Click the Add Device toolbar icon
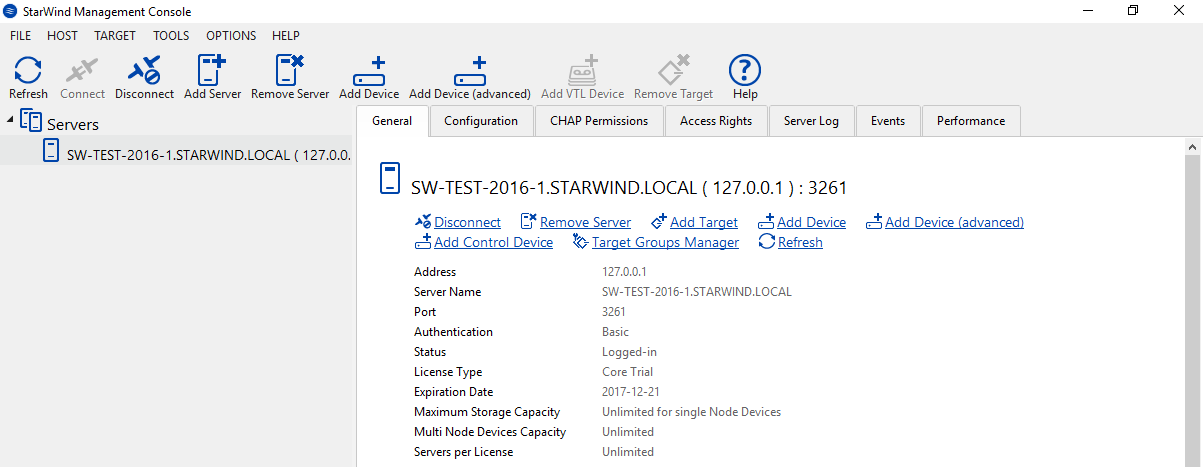The width and height of the screenshot is (1203, 467). [x=369, y=70]
